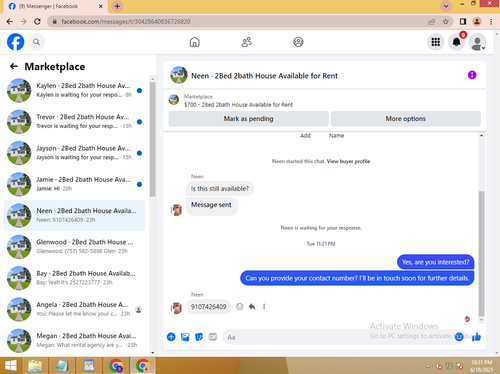Open File Explorer from the taskbar

click(x=35, y=366)
